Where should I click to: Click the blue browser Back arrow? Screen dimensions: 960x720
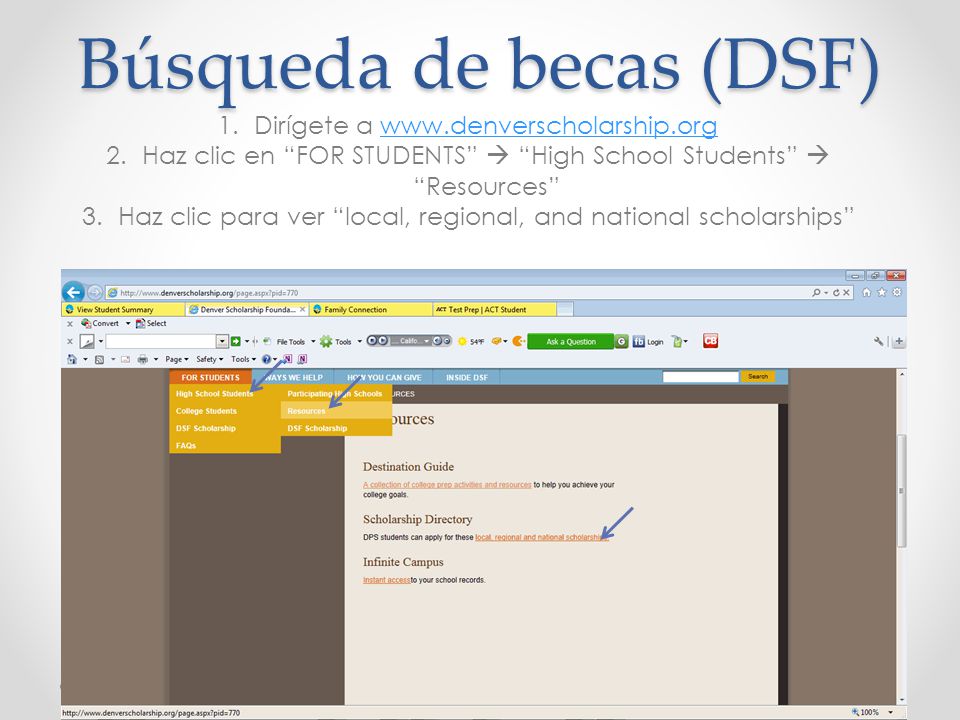pyautogui.click(x=73, y=291)
